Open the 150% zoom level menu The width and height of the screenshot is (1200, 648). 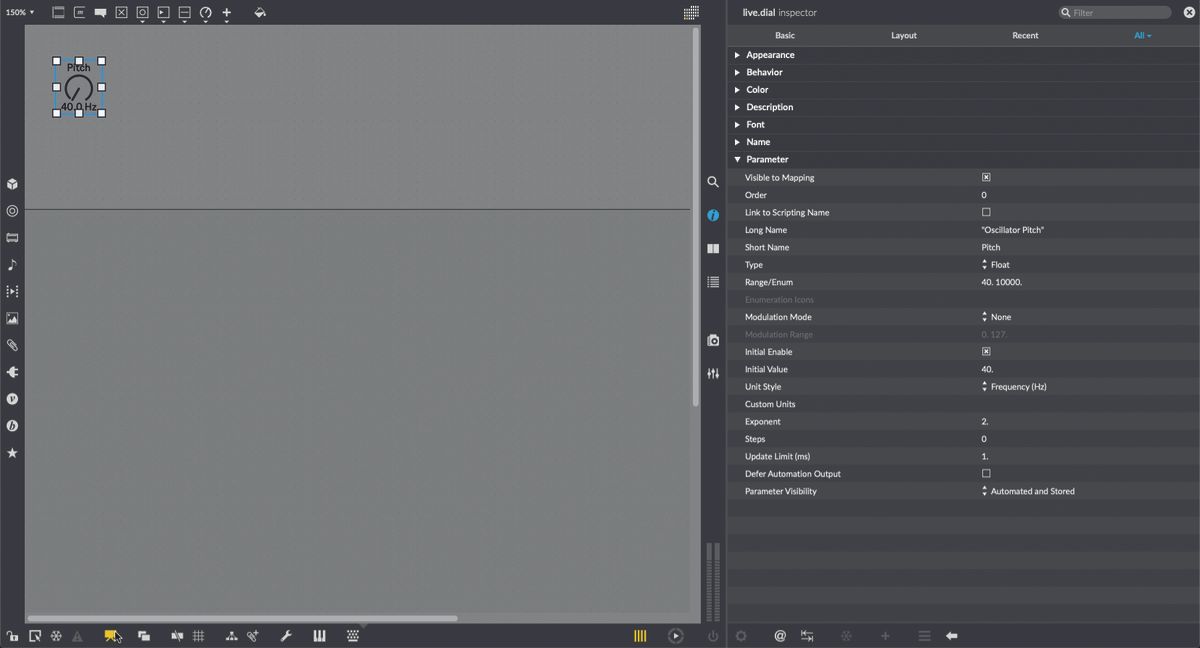coord(20,13)
